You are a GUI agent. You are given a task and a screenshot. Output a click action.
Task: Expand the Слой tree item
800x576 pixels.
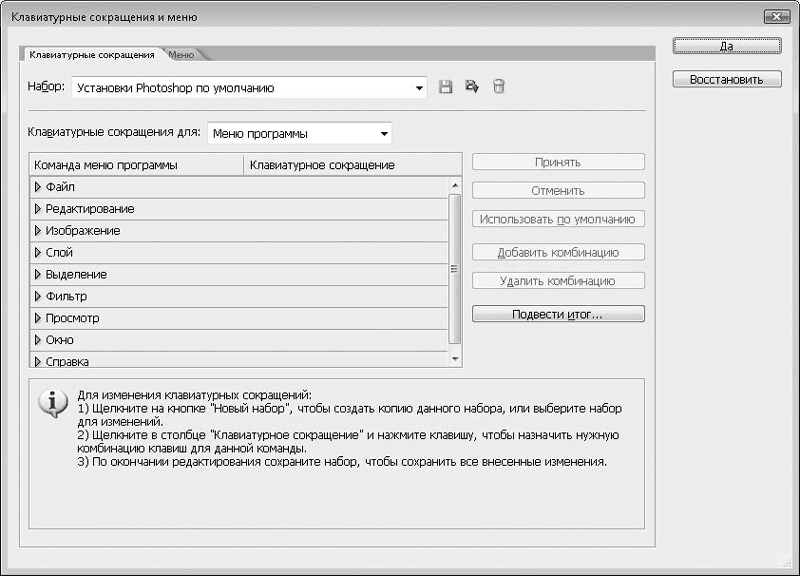[x=38, y=253]
